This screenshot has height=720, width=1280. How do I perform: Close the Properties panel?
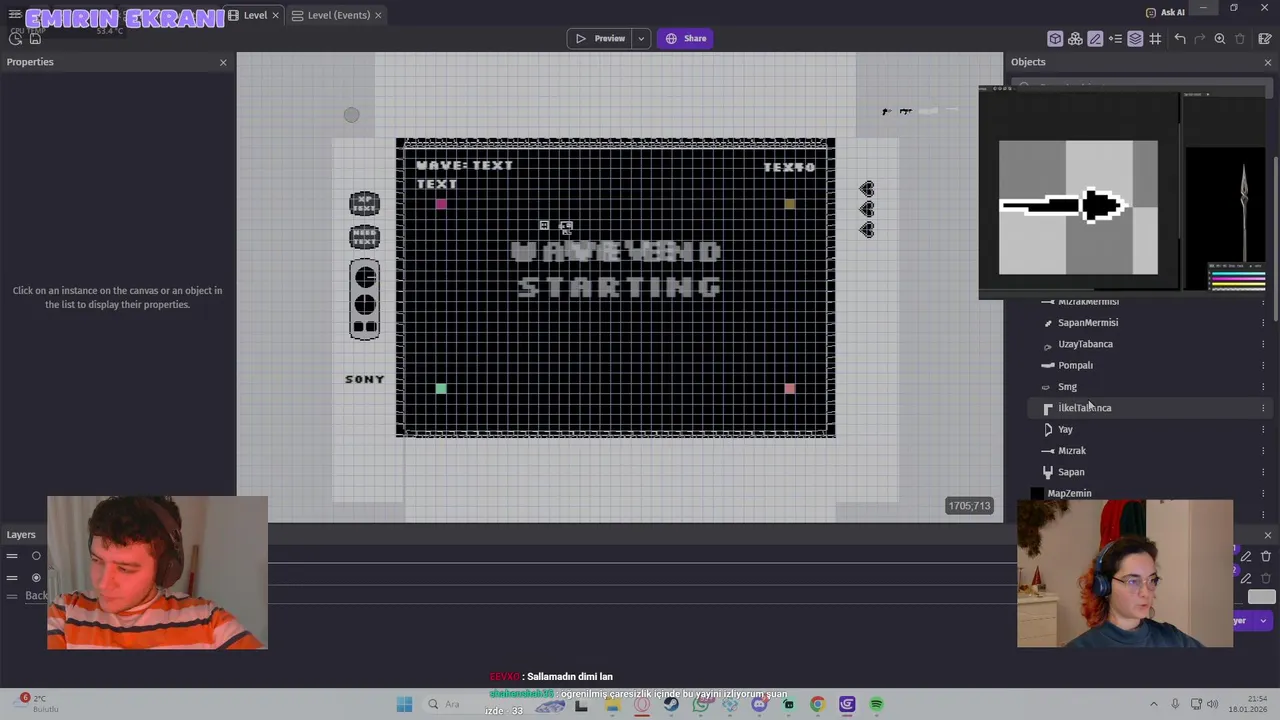pos(223,62)
